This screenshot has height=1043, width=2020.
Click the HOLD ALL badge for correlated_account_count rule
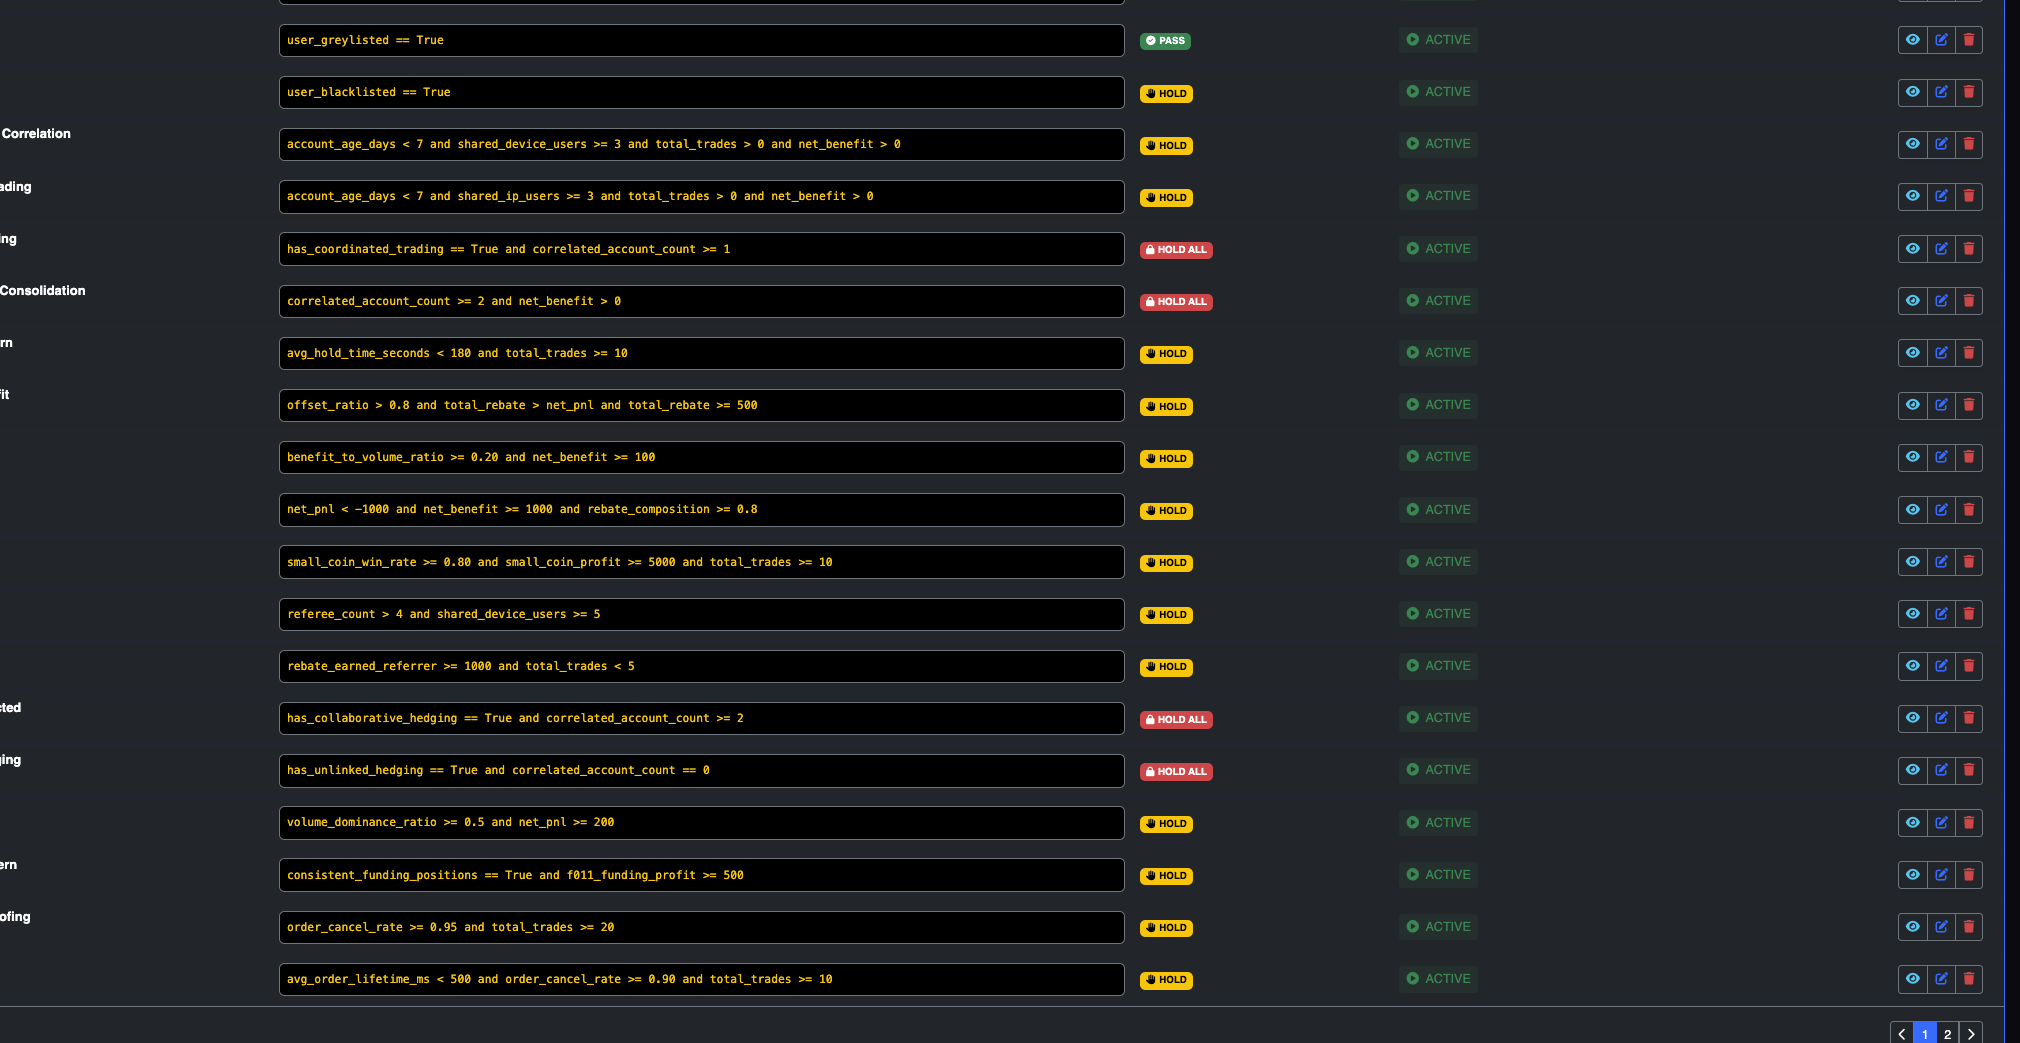coord(1176,302)
